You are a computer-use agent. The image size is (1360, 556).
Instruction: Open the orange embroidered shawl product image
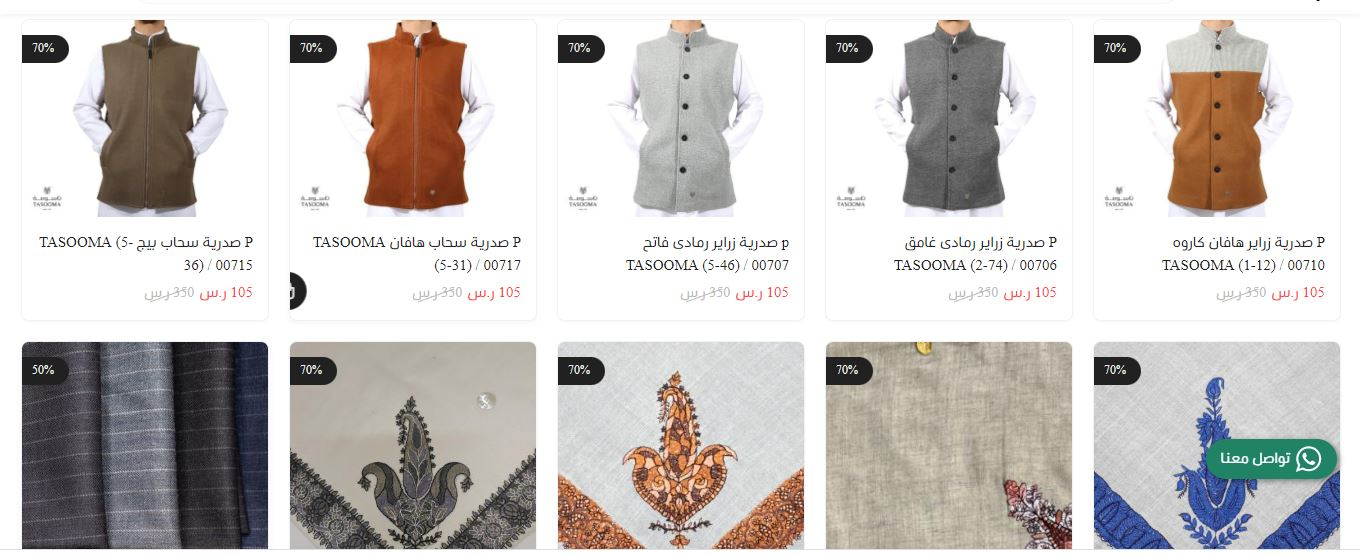click(681, 446)
